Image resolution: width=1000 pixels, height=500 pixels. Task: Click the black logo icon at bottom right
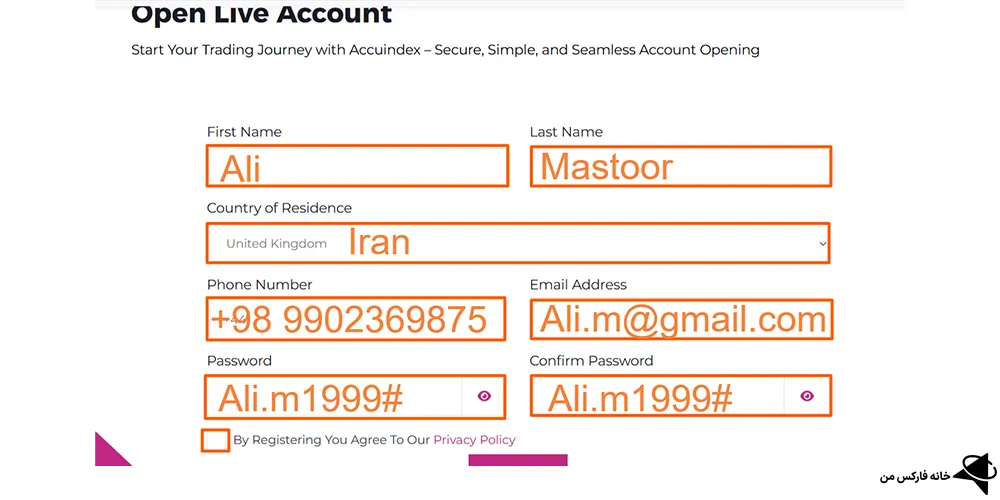click(x=972, y=473)
